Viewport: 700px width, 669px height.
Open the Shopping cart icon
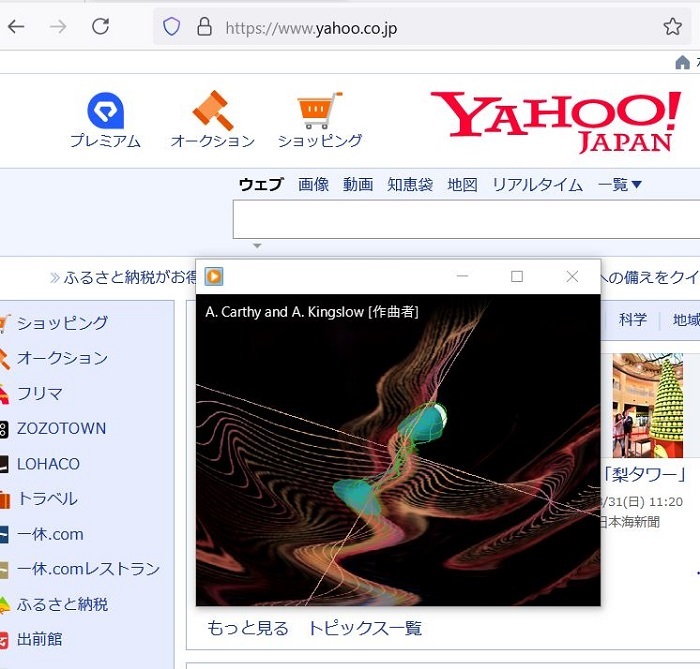(x=320, y=110)
